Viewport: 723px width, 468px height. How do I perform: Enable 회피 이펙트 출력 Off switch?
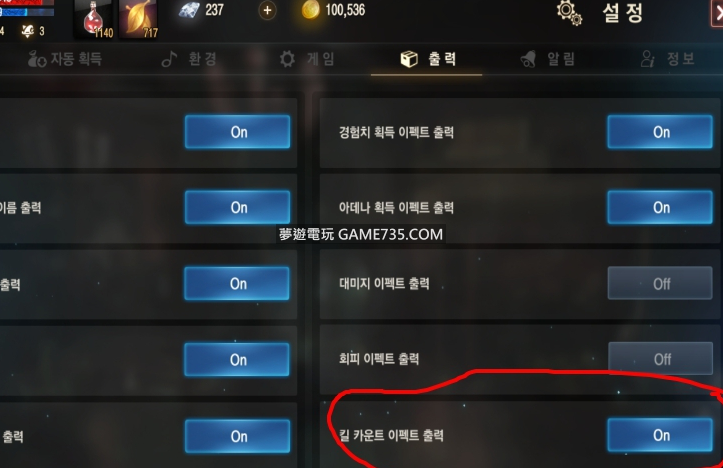pos(660,358)
